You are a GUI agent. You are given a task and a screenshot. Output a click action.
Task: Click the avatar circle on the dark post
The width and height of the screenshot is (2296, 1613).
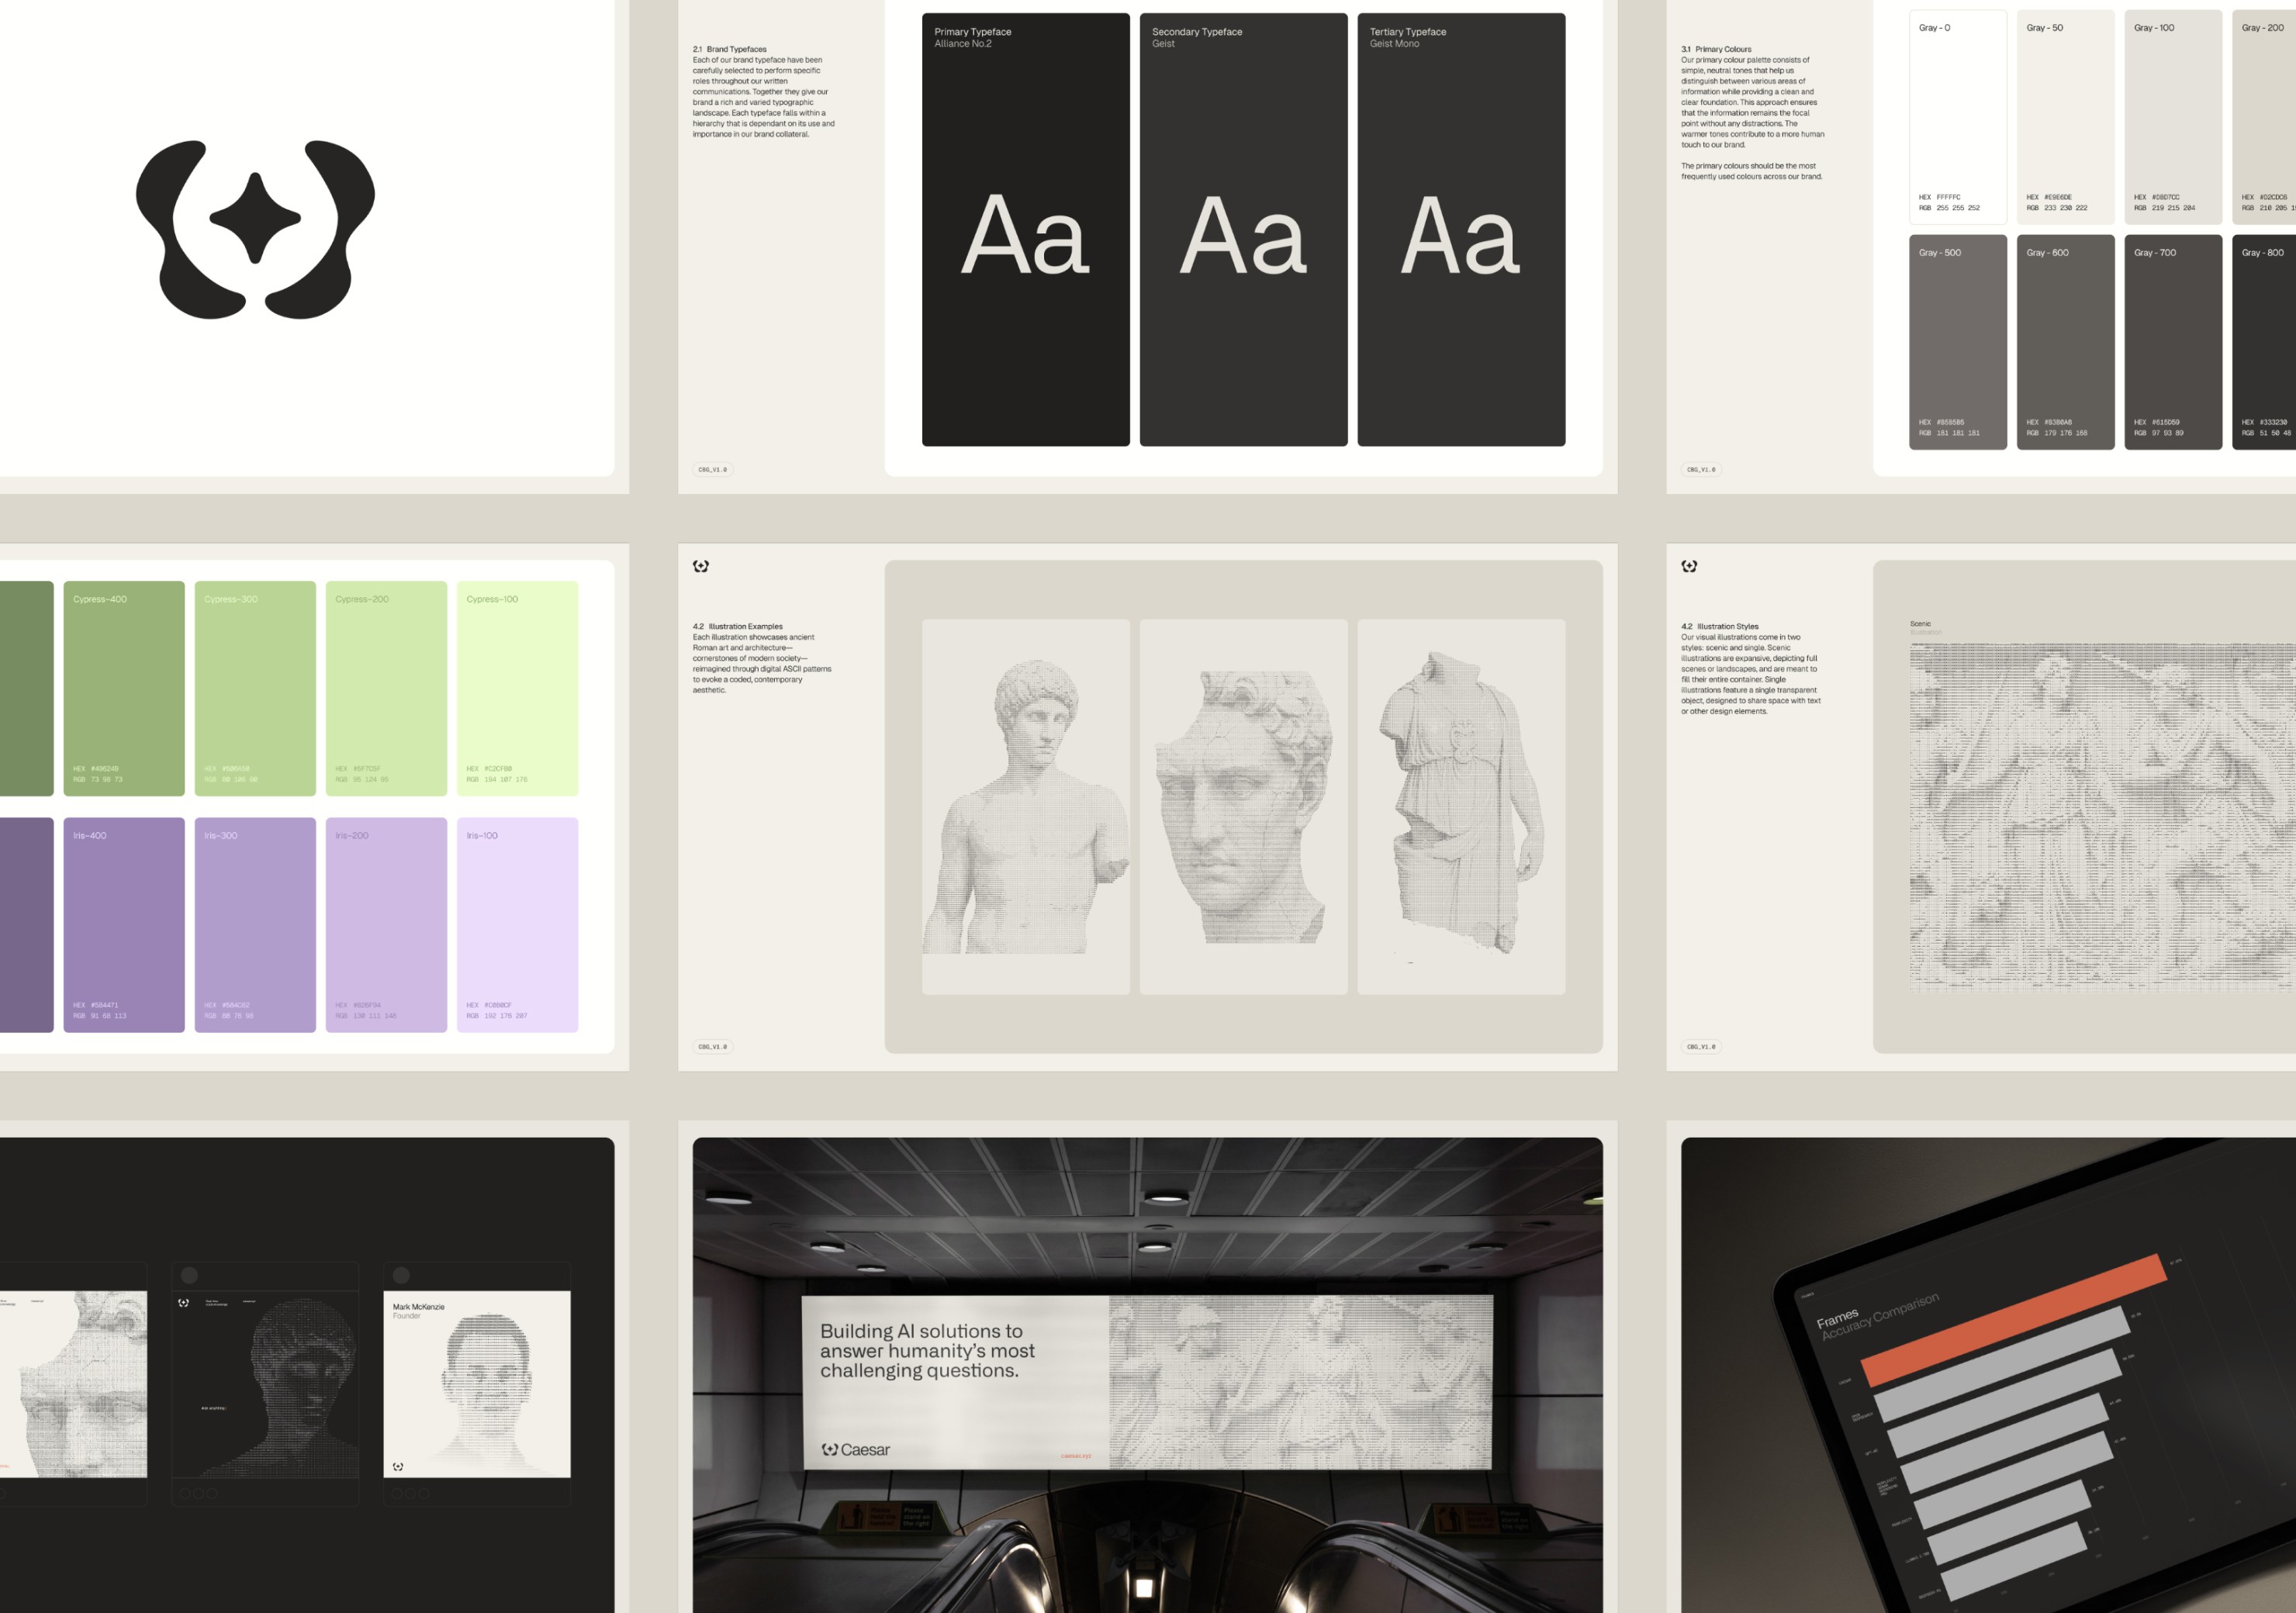point(189,1275)
